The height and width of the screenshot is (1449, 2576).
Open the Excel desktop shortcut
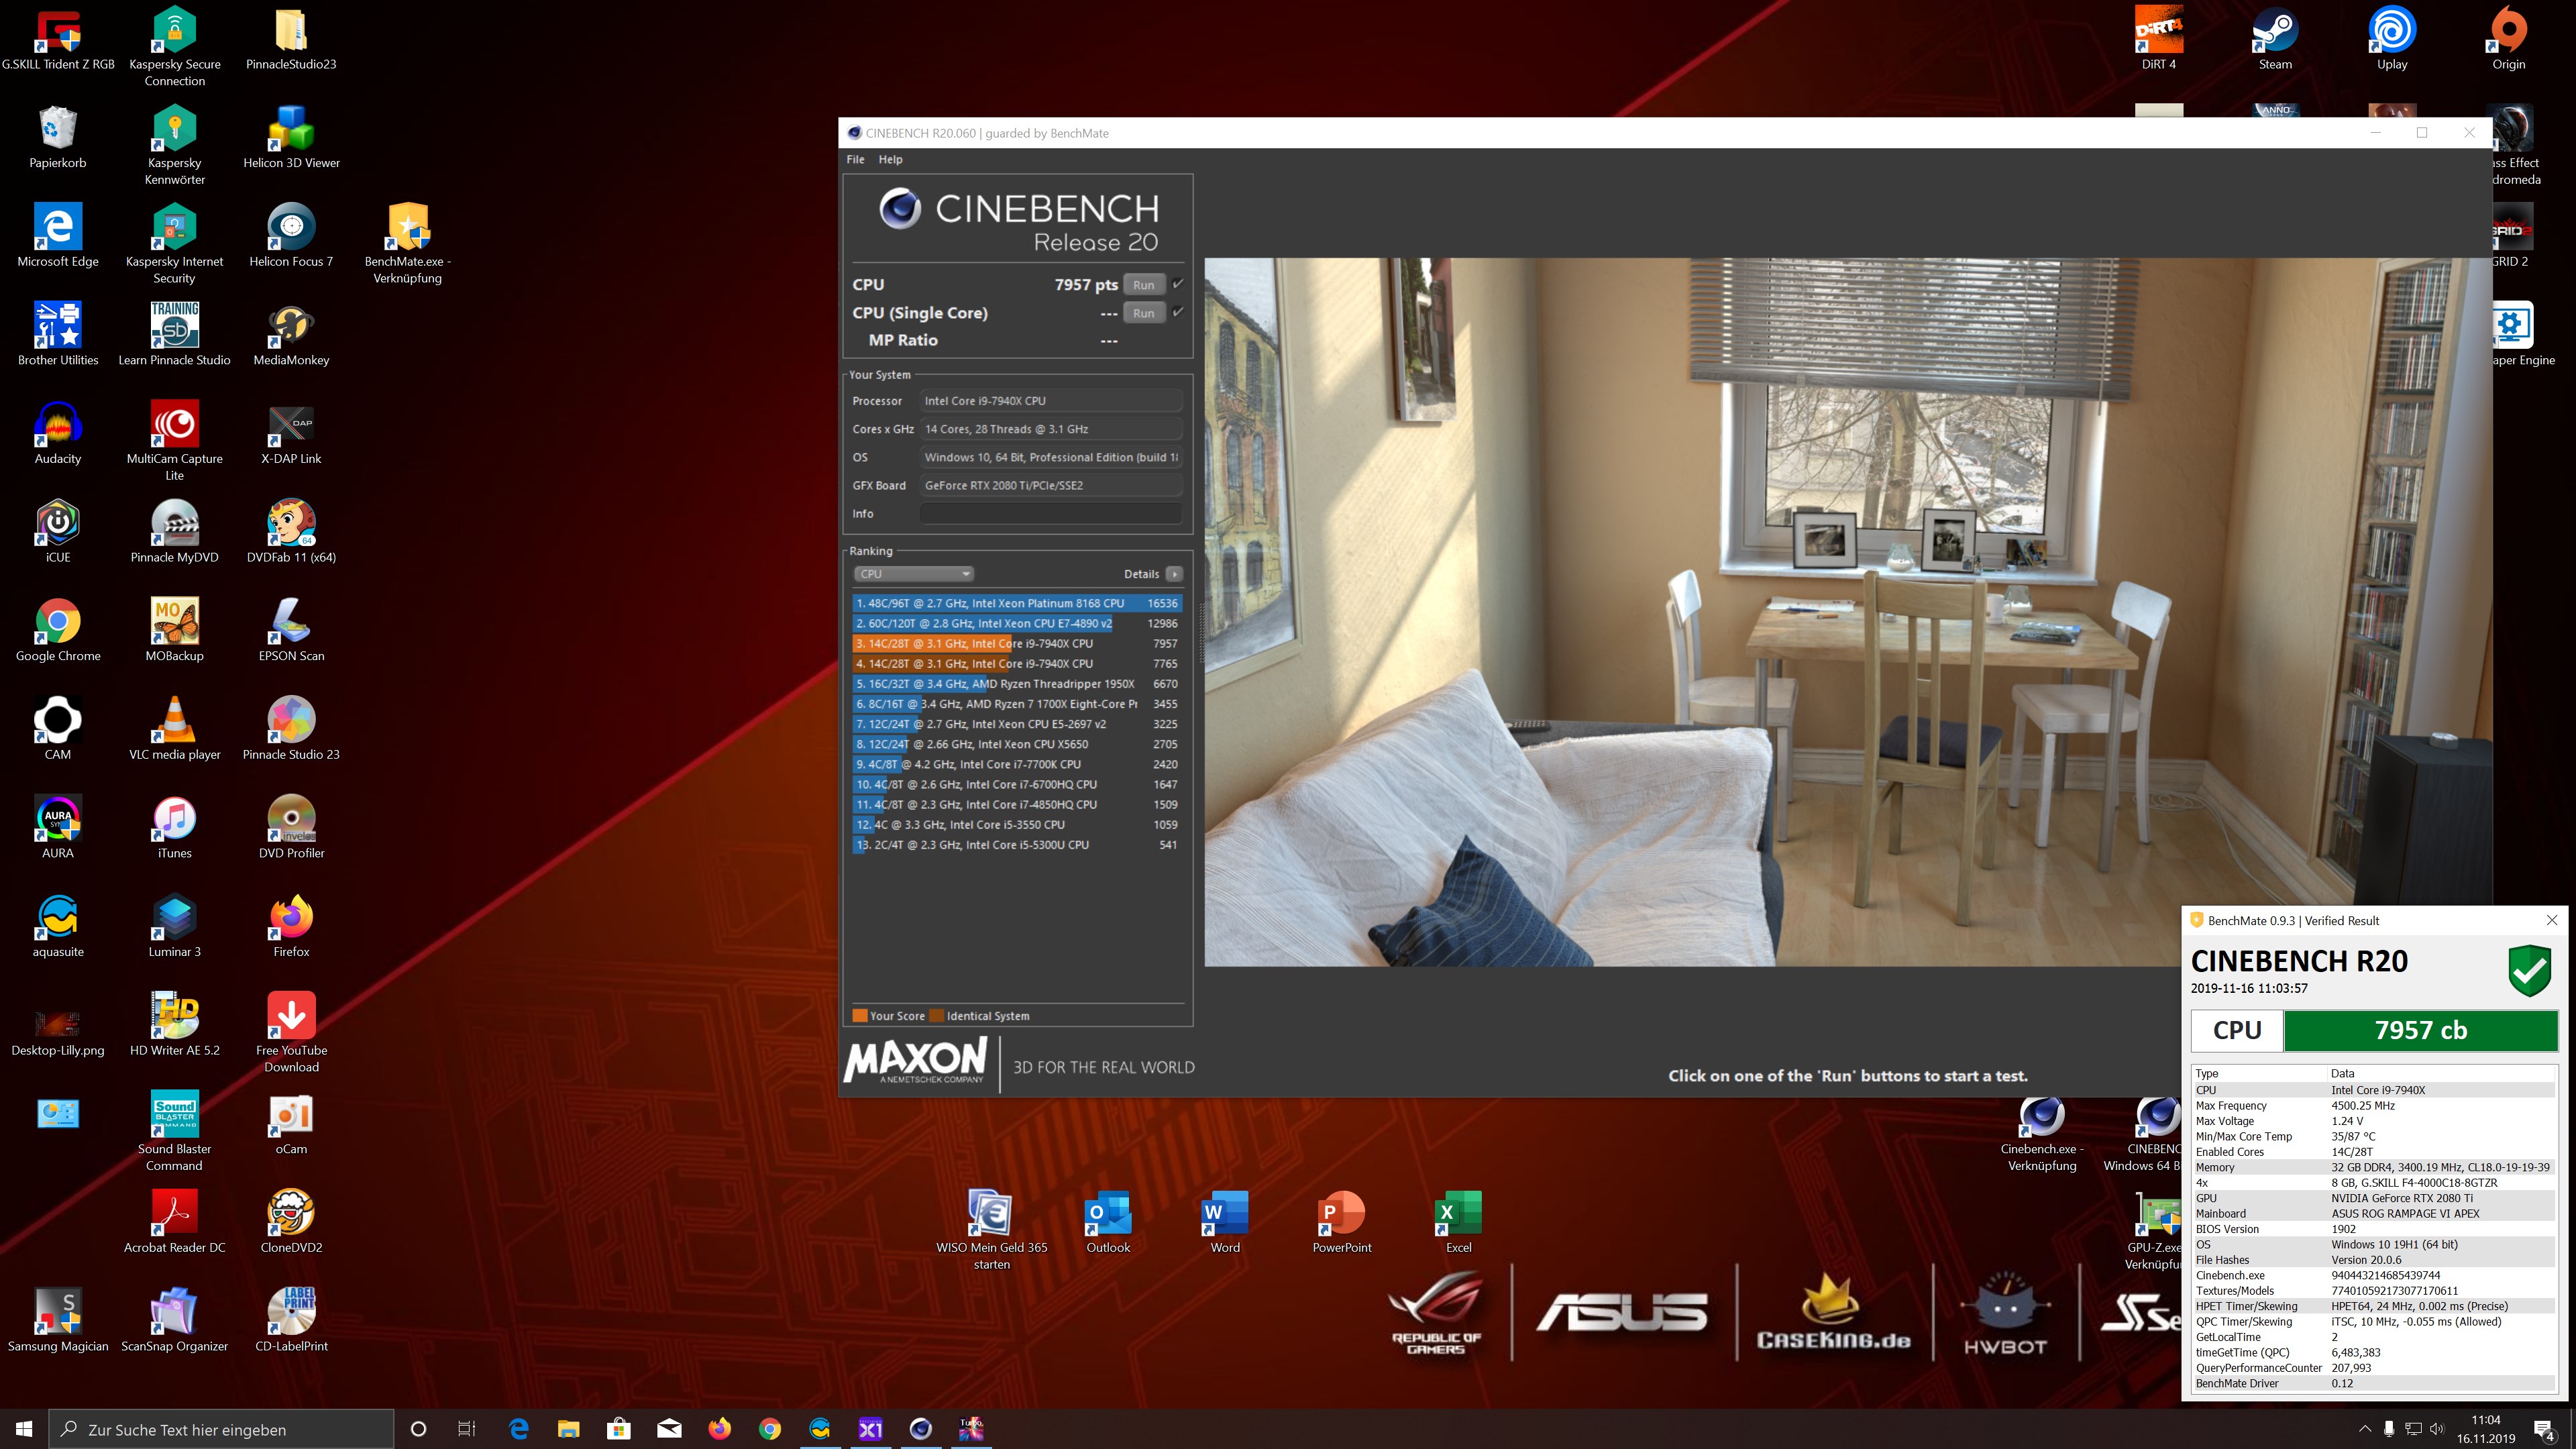click(1458, 1223)
